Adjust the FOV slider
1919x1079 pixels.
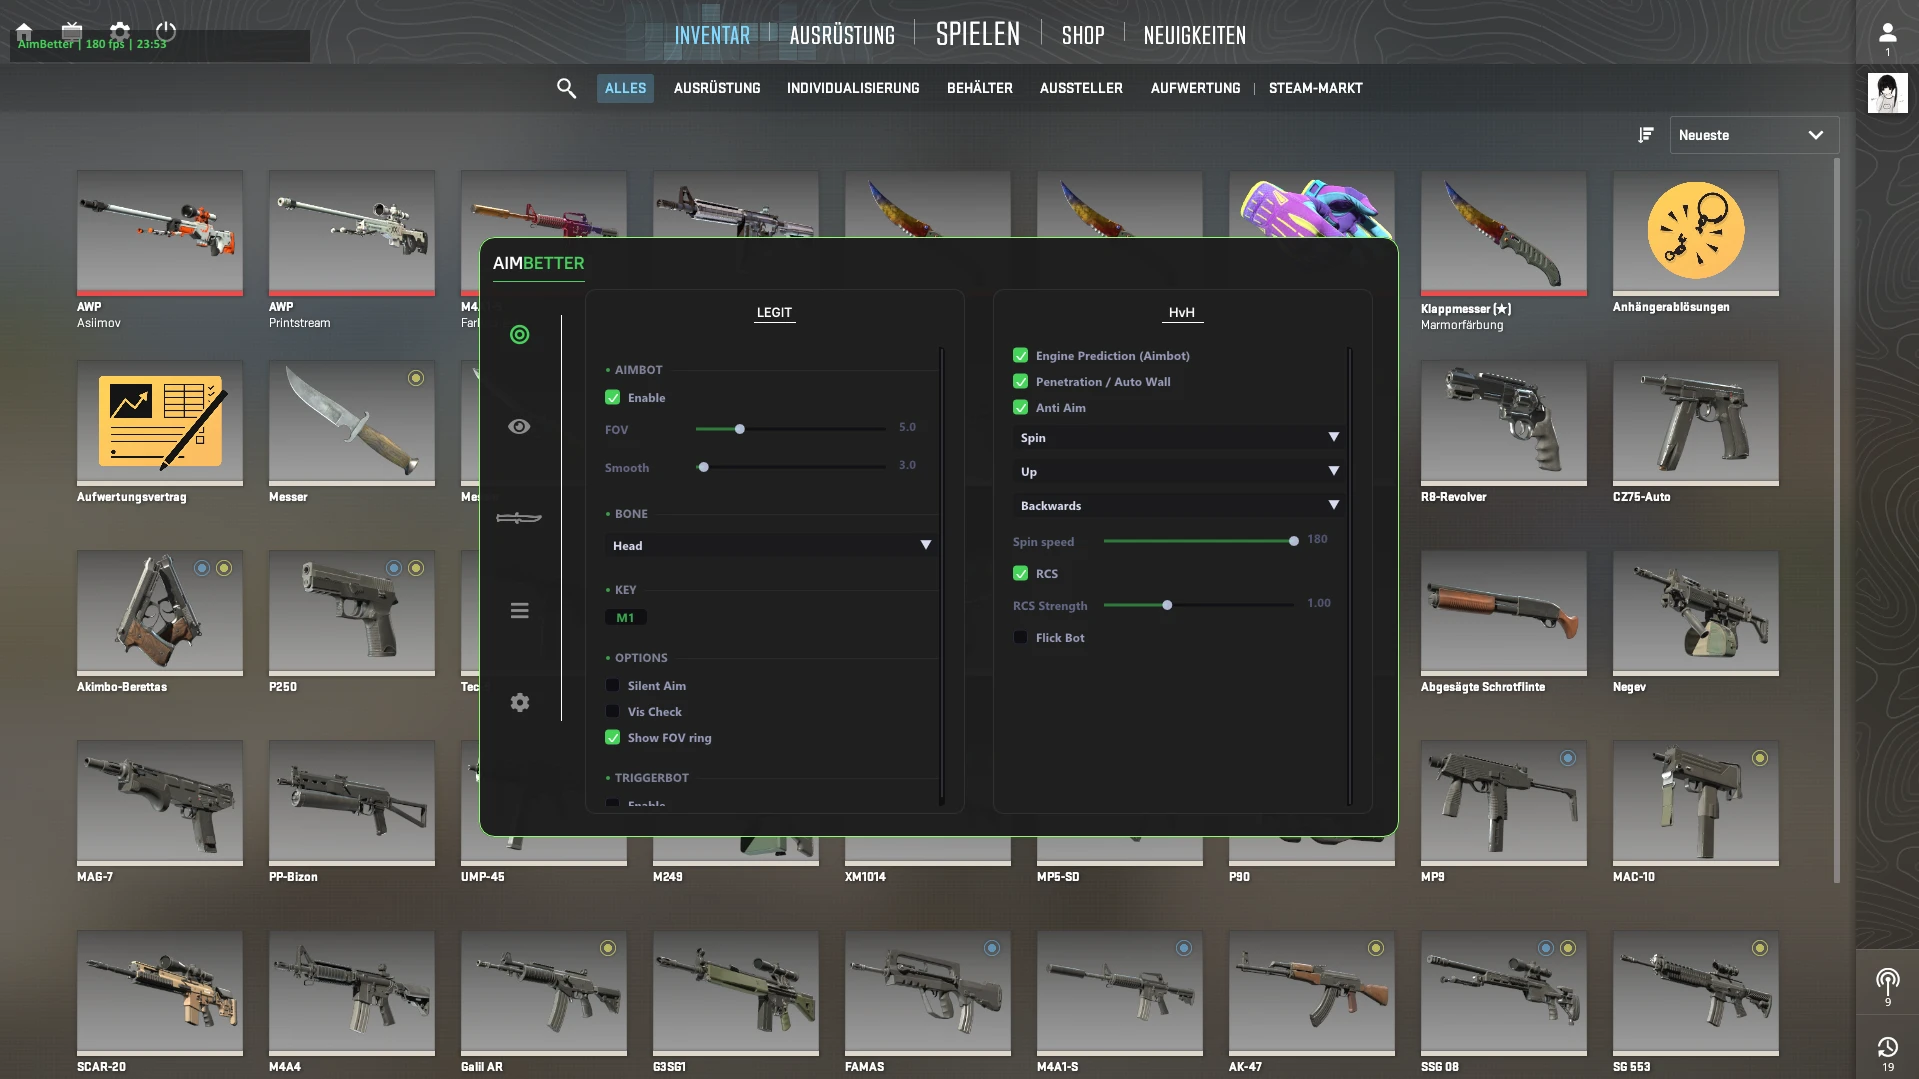[790, 429]
